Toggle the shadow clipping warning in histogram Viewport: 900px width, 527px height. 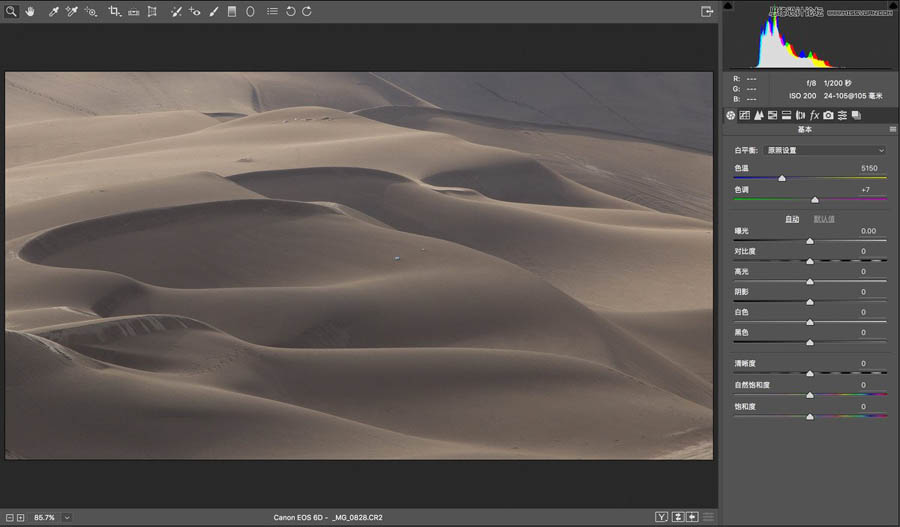(x=728, y=6)
